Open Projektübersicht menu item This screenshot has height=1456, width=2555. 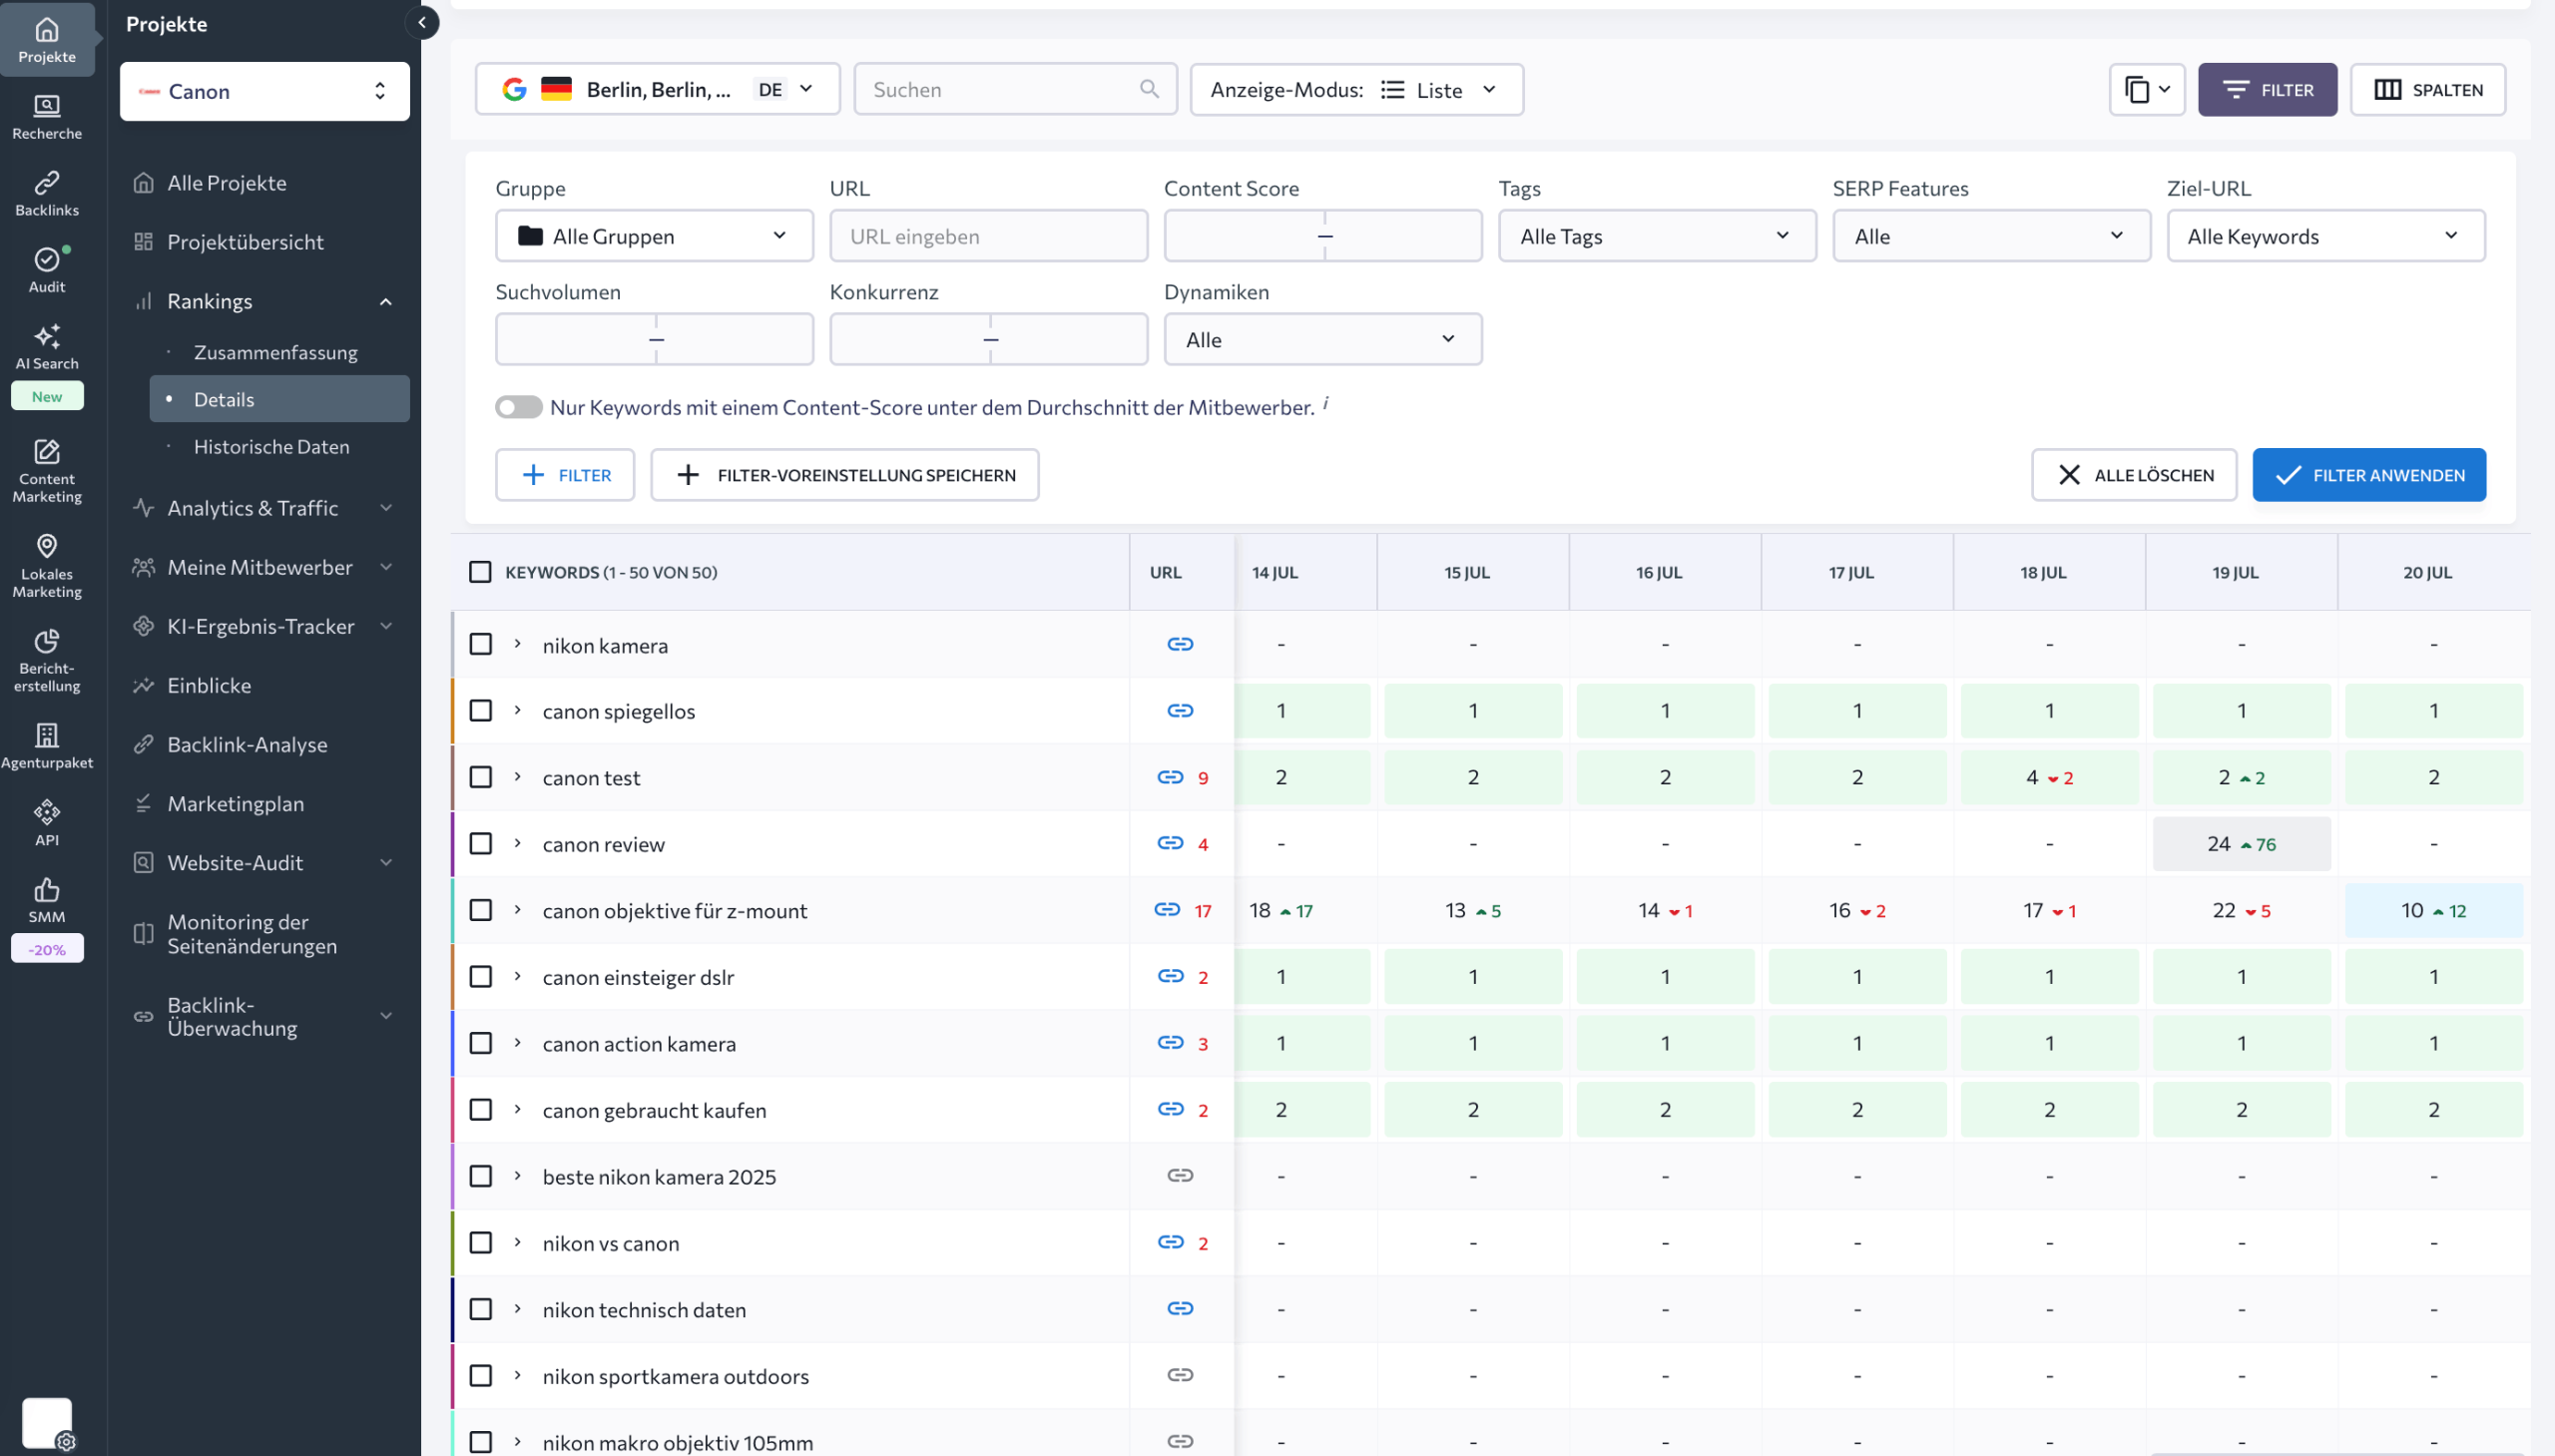point(245,242)
